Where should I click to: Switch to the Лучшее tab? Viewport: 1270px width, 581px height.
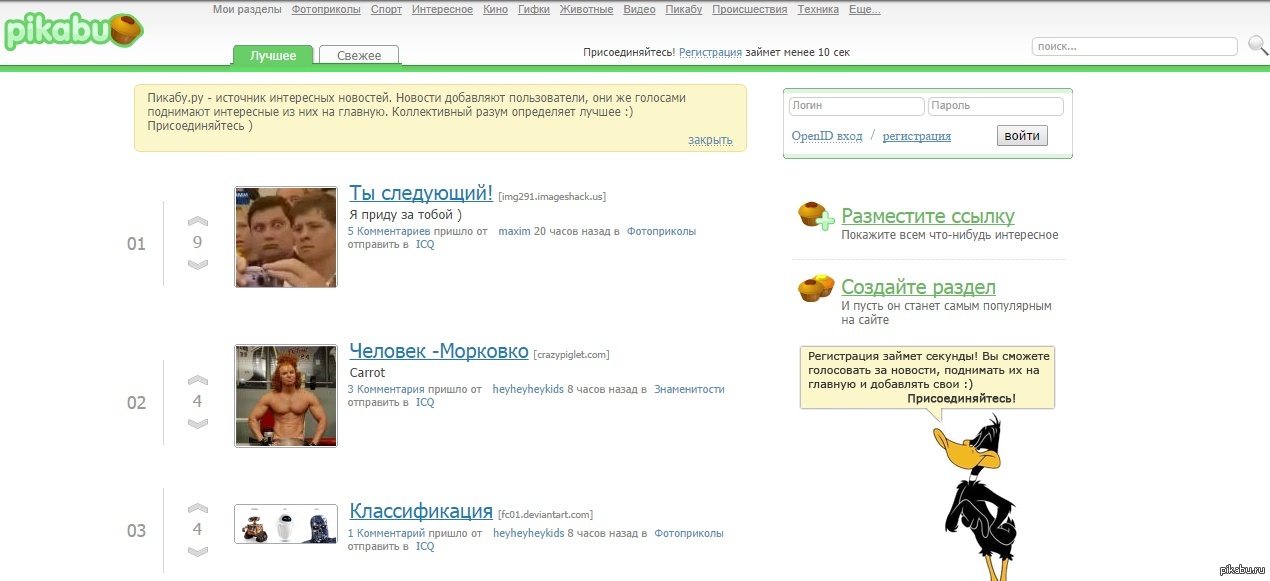pos(273,56)
